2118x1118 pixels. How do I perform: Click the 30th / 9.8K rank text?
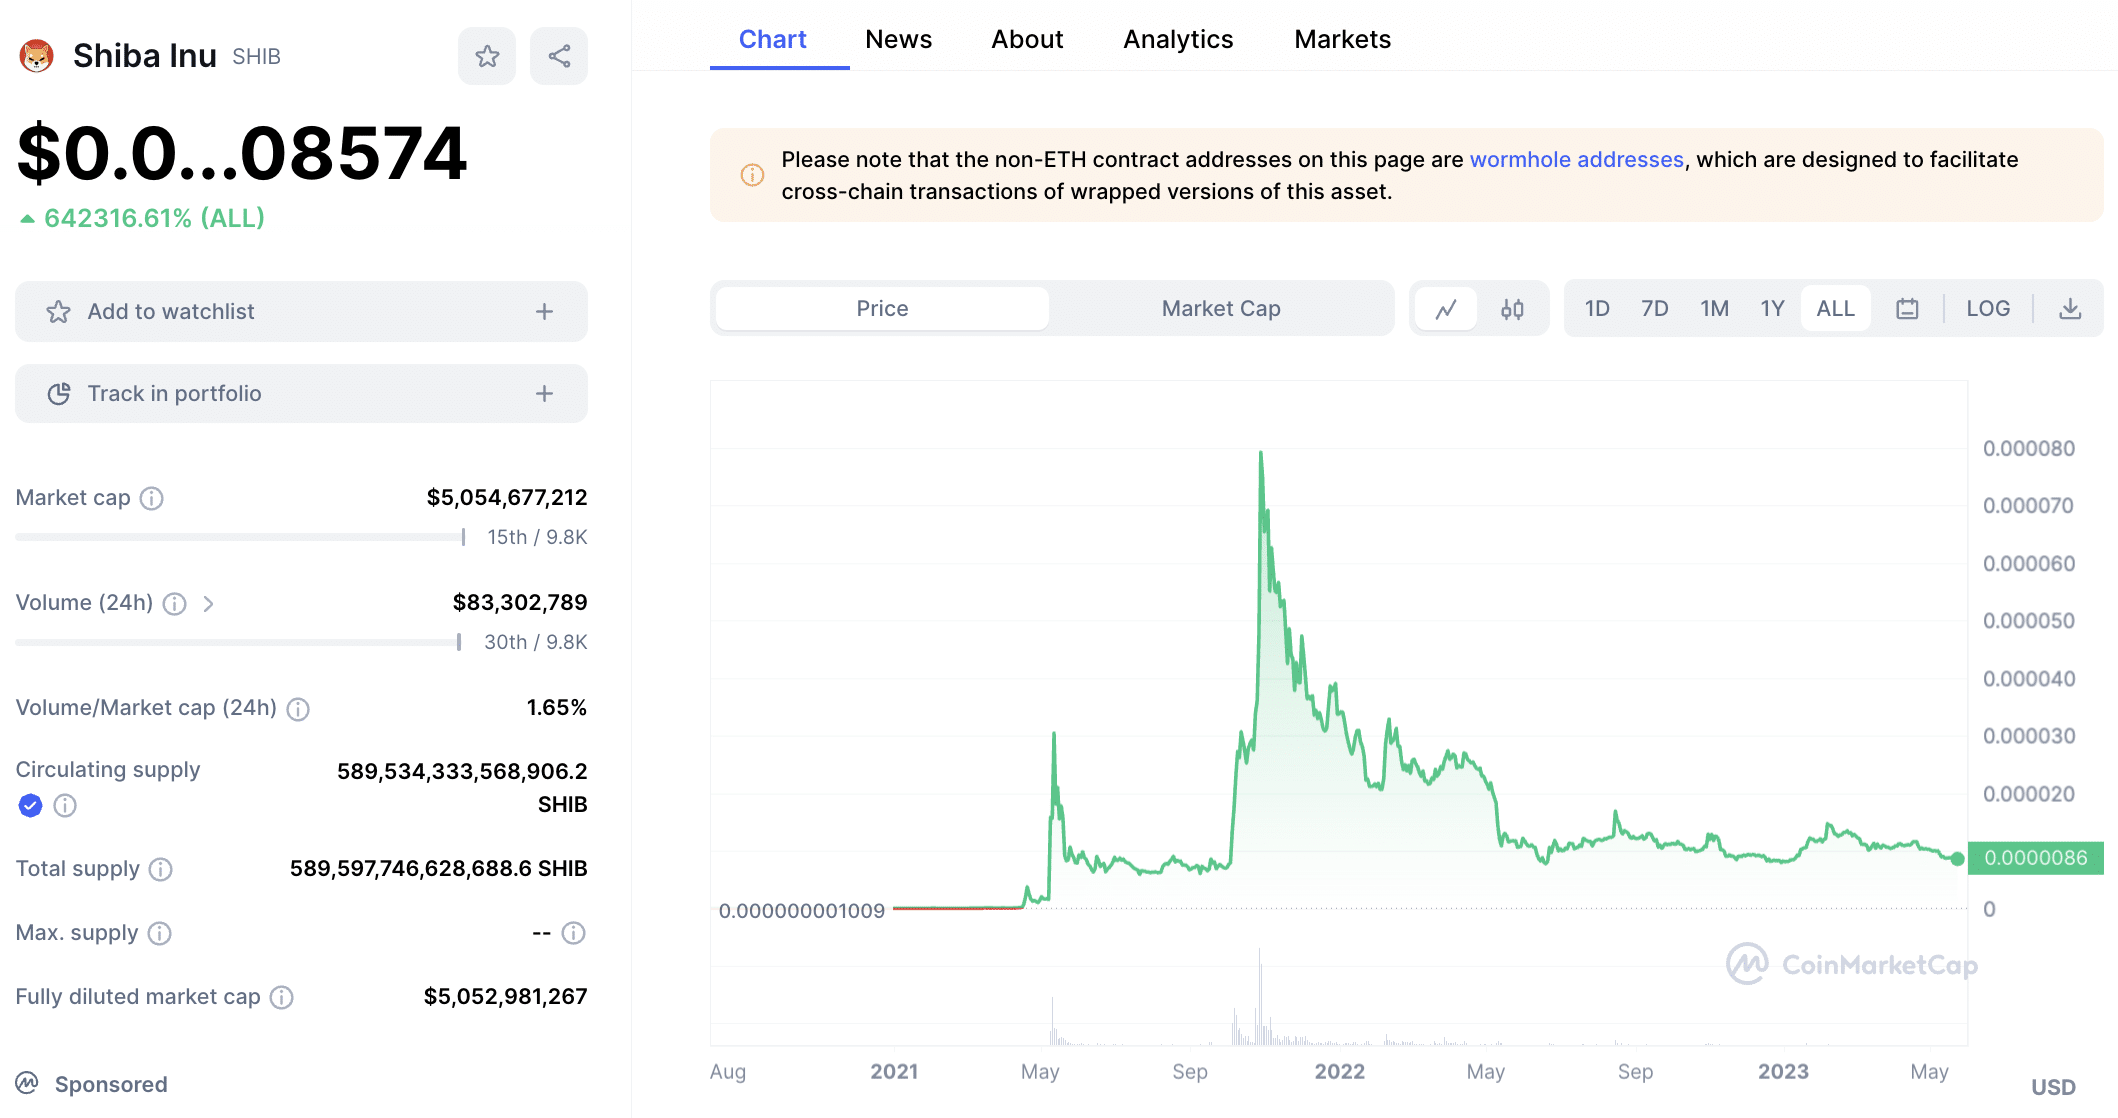coord(536,643)
